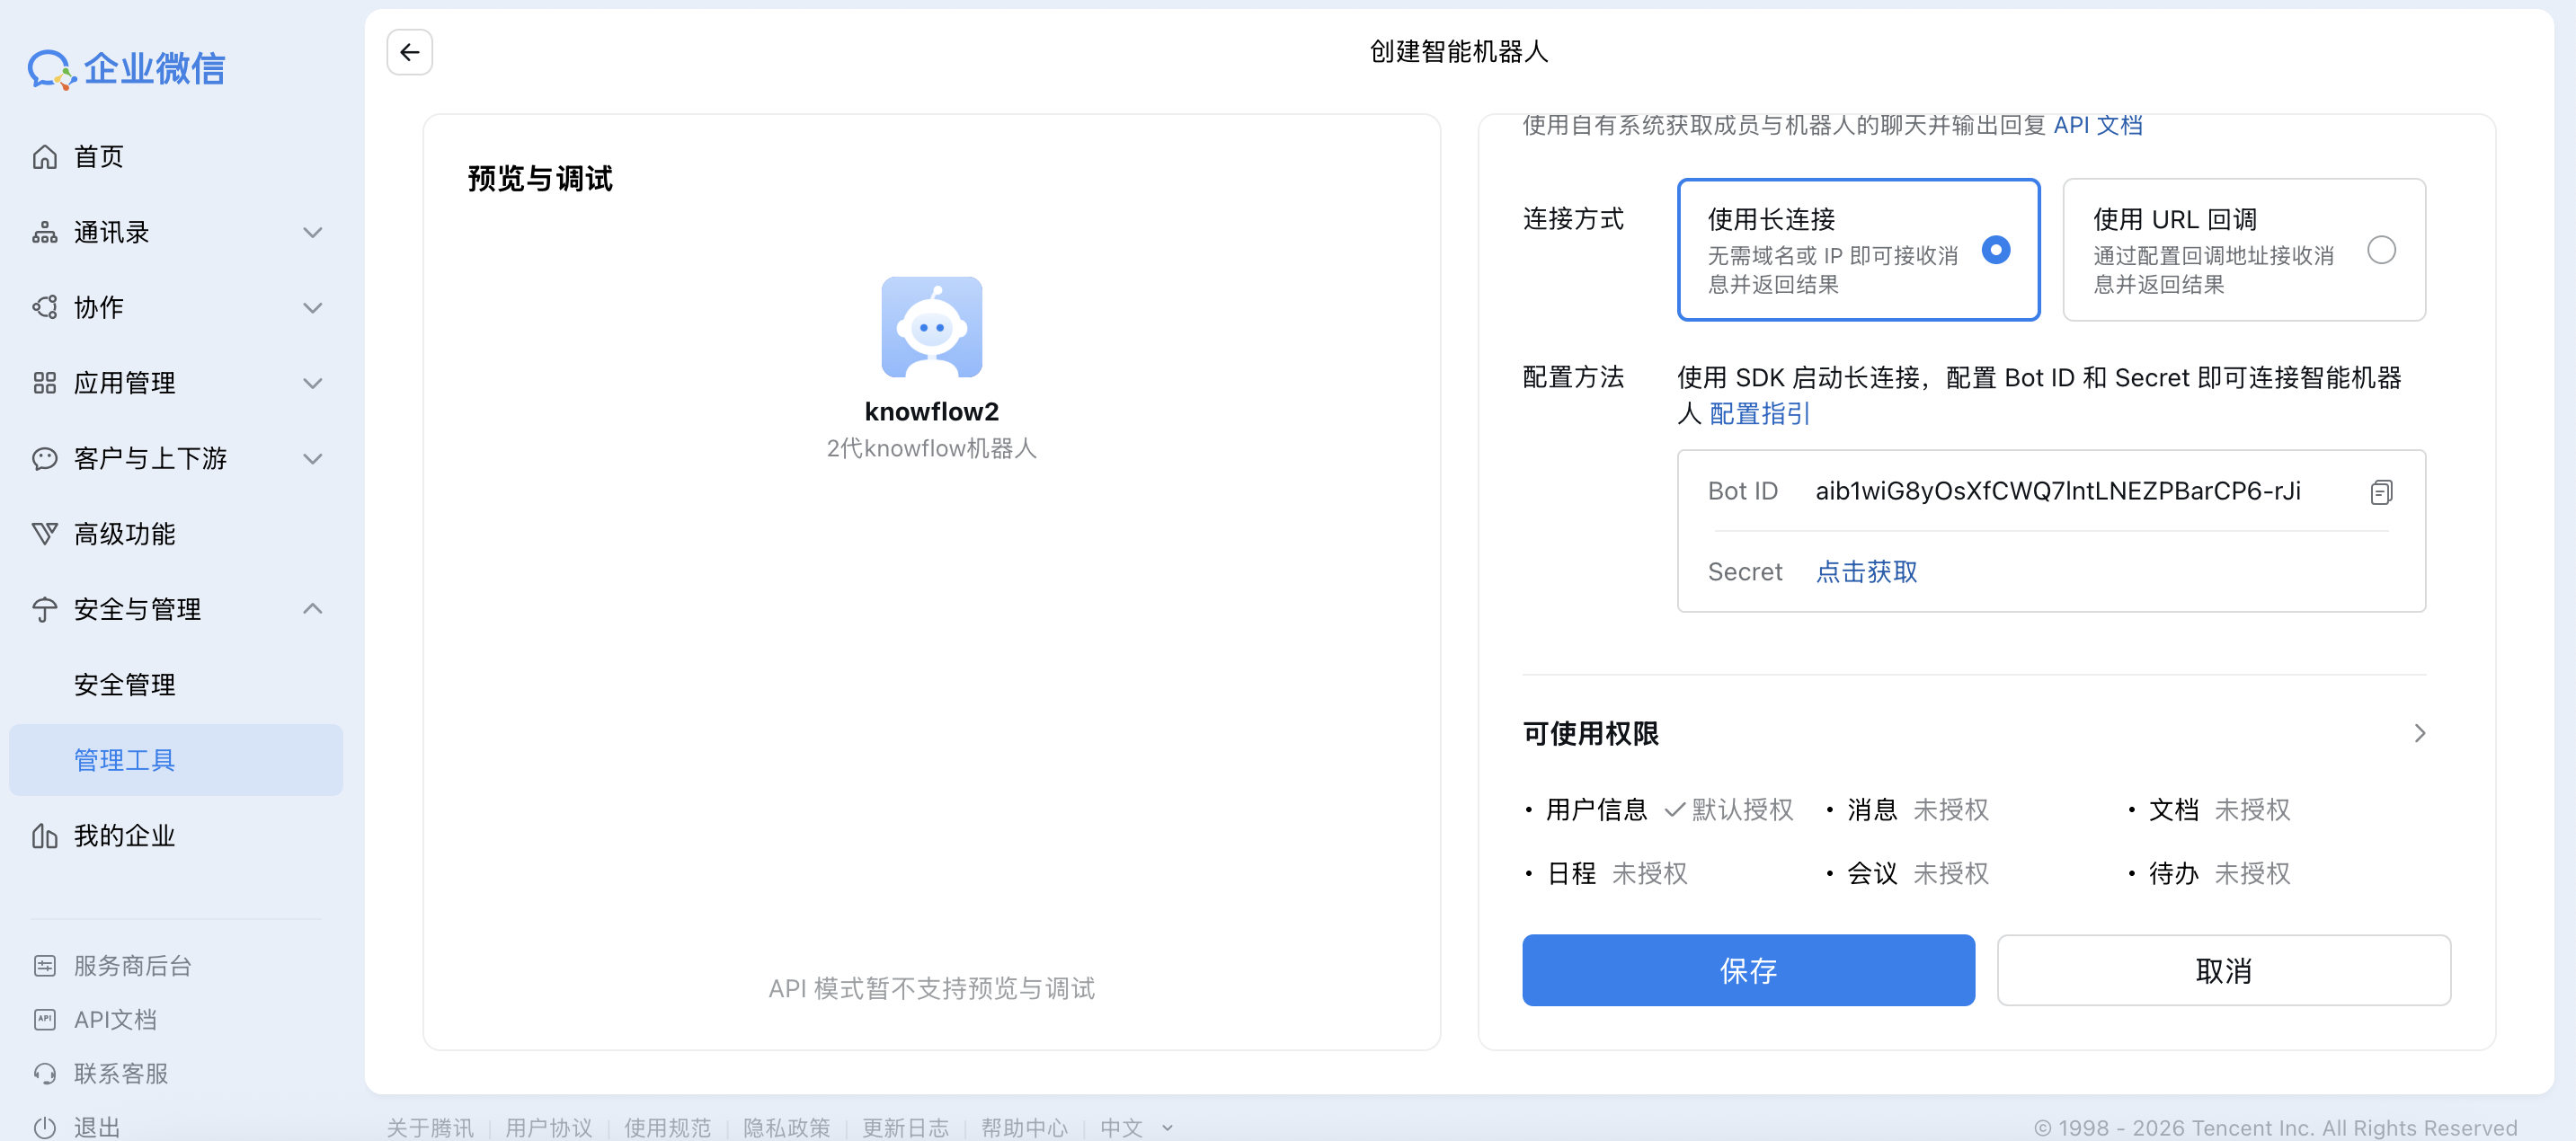Open the 中文 language dropdown
Viewport: 2576px width, 1141px height.
(x=1137, y=1127)
